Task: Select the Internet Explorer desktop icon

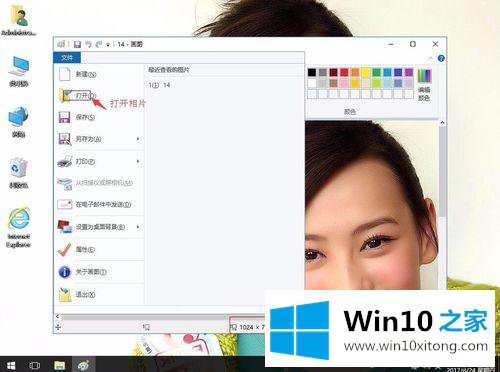Action: (x=19, y=227)
